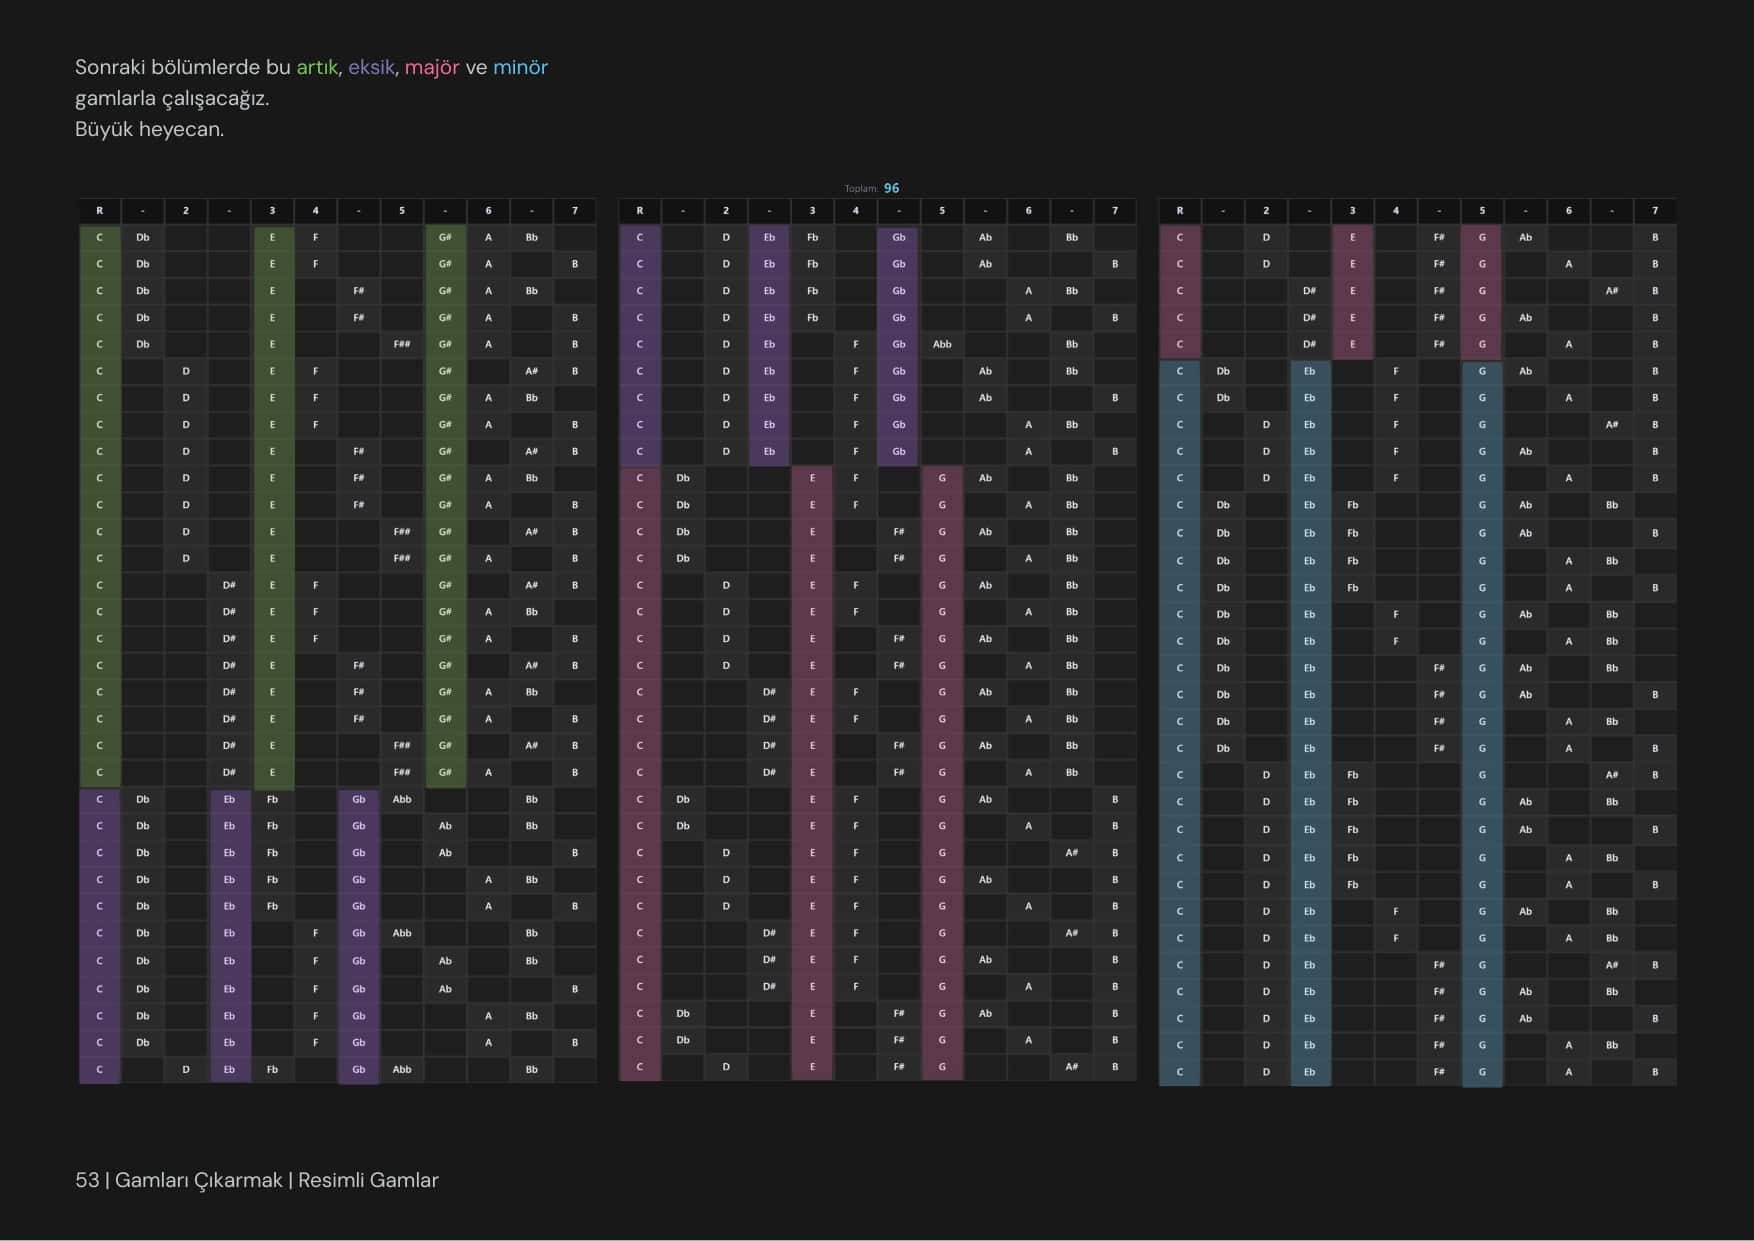Screen dimensions: 1754x1241
Task: Click the "Büyük heyecan." text line
Action: coord(150,129)
